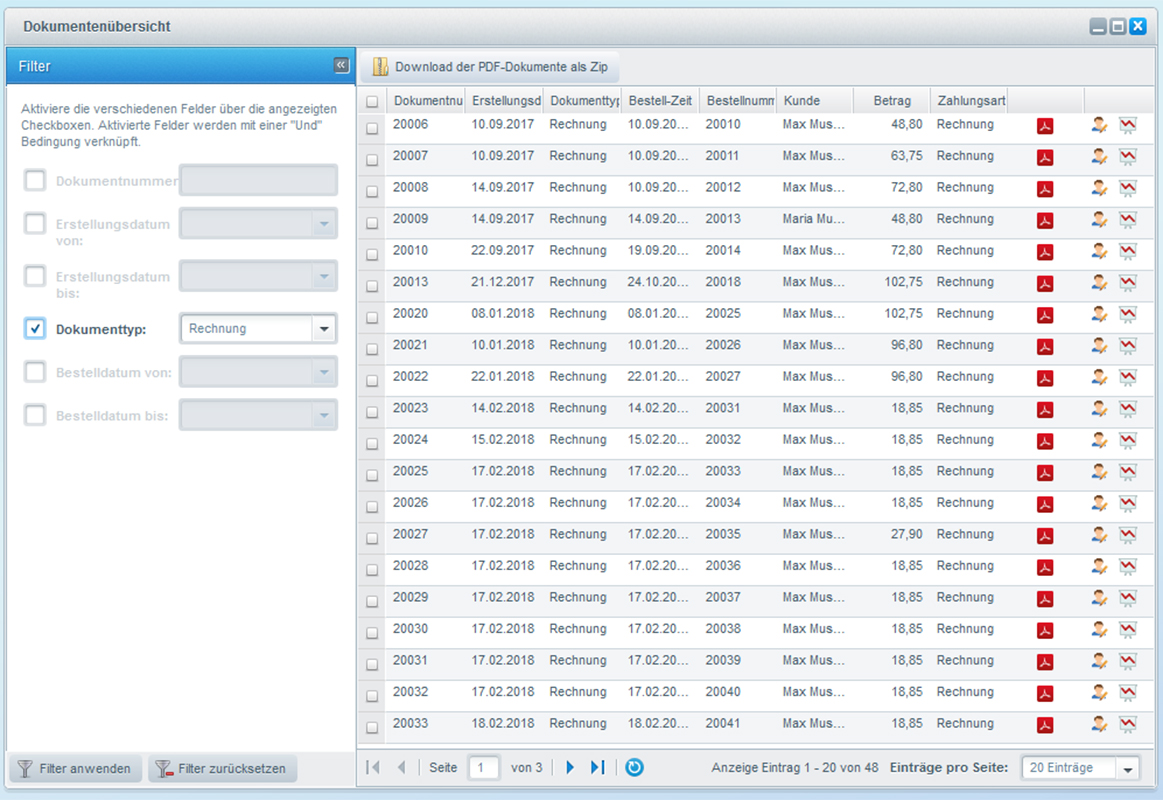Screen dimensions: 1163x800
Task: Uncheck the Dokumenttyp filter checkbox
Action: 35,328
